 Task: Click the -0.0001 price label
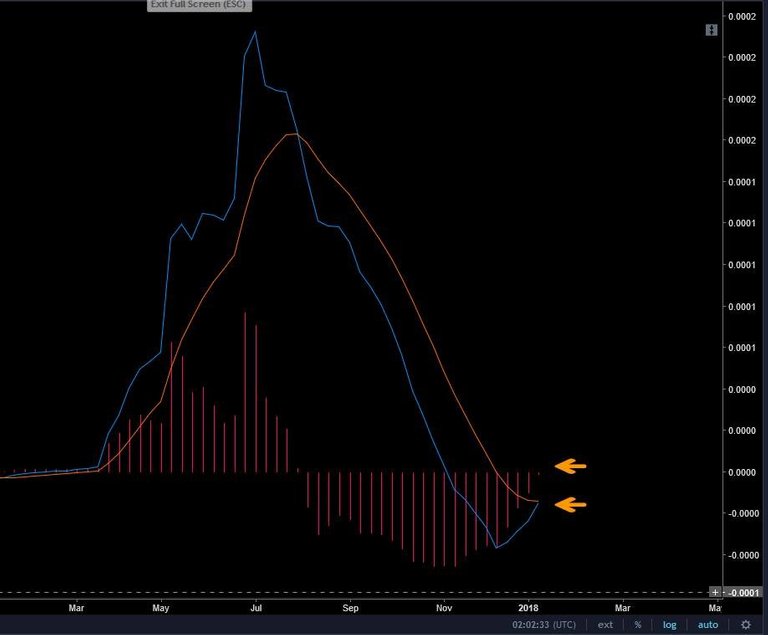point(741,593)
